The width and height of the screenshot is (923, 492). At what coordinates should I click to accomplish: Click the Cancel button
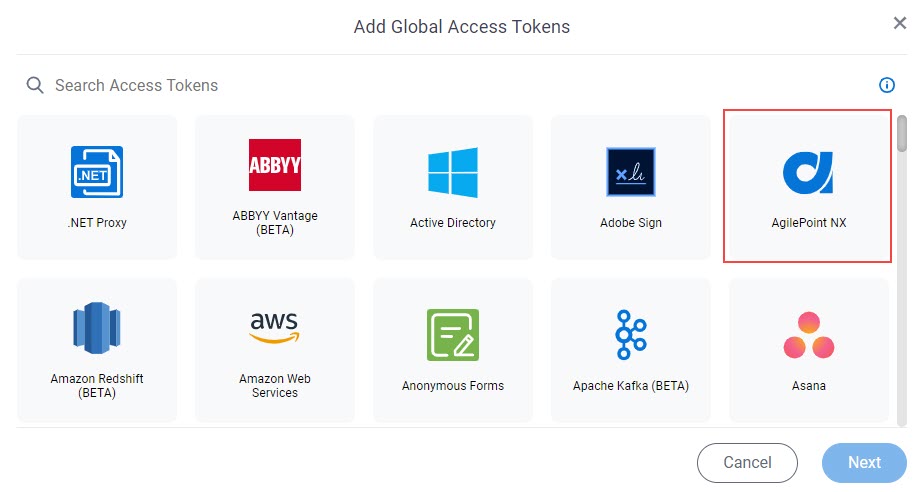pyautogui.click(x=747, y=463)
